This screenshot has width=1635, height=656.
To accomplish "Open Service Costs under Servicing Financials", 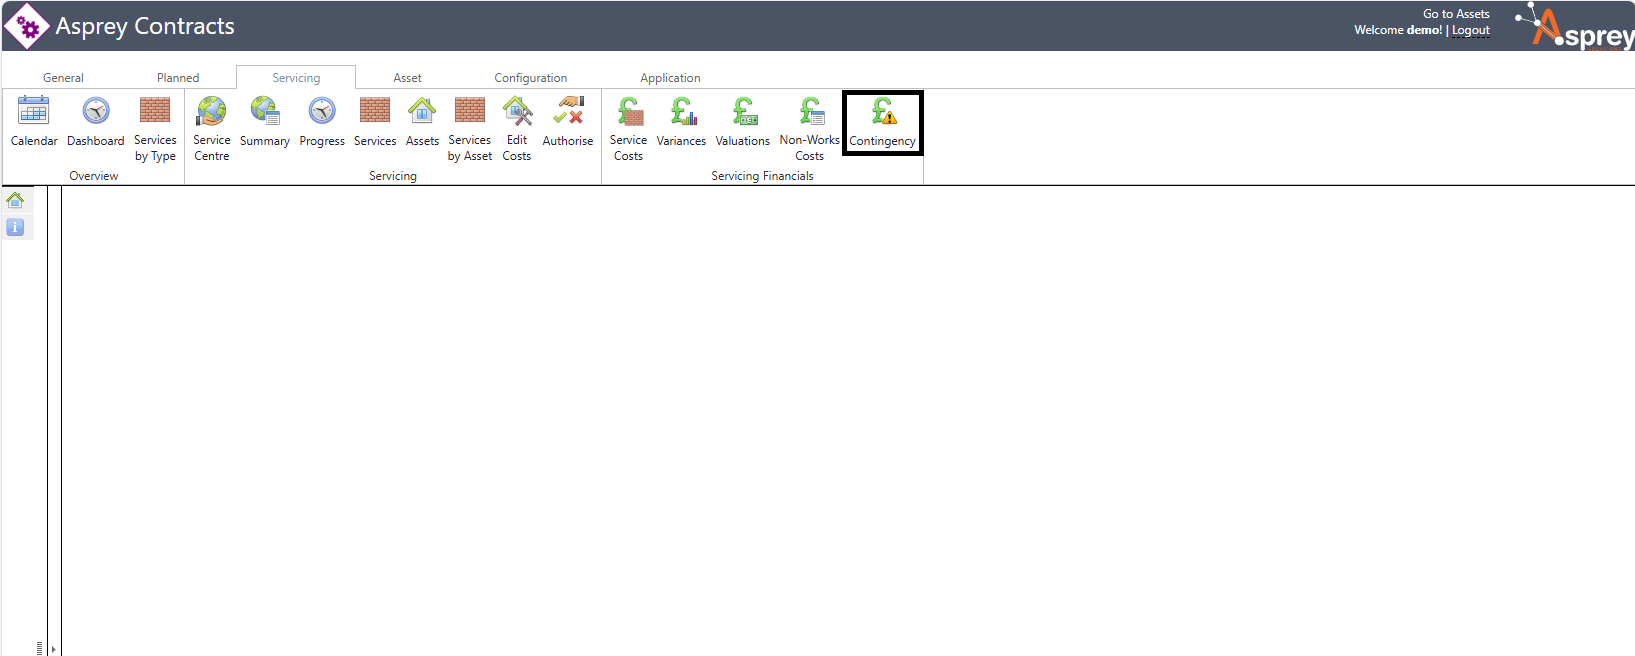I will 629,111.
